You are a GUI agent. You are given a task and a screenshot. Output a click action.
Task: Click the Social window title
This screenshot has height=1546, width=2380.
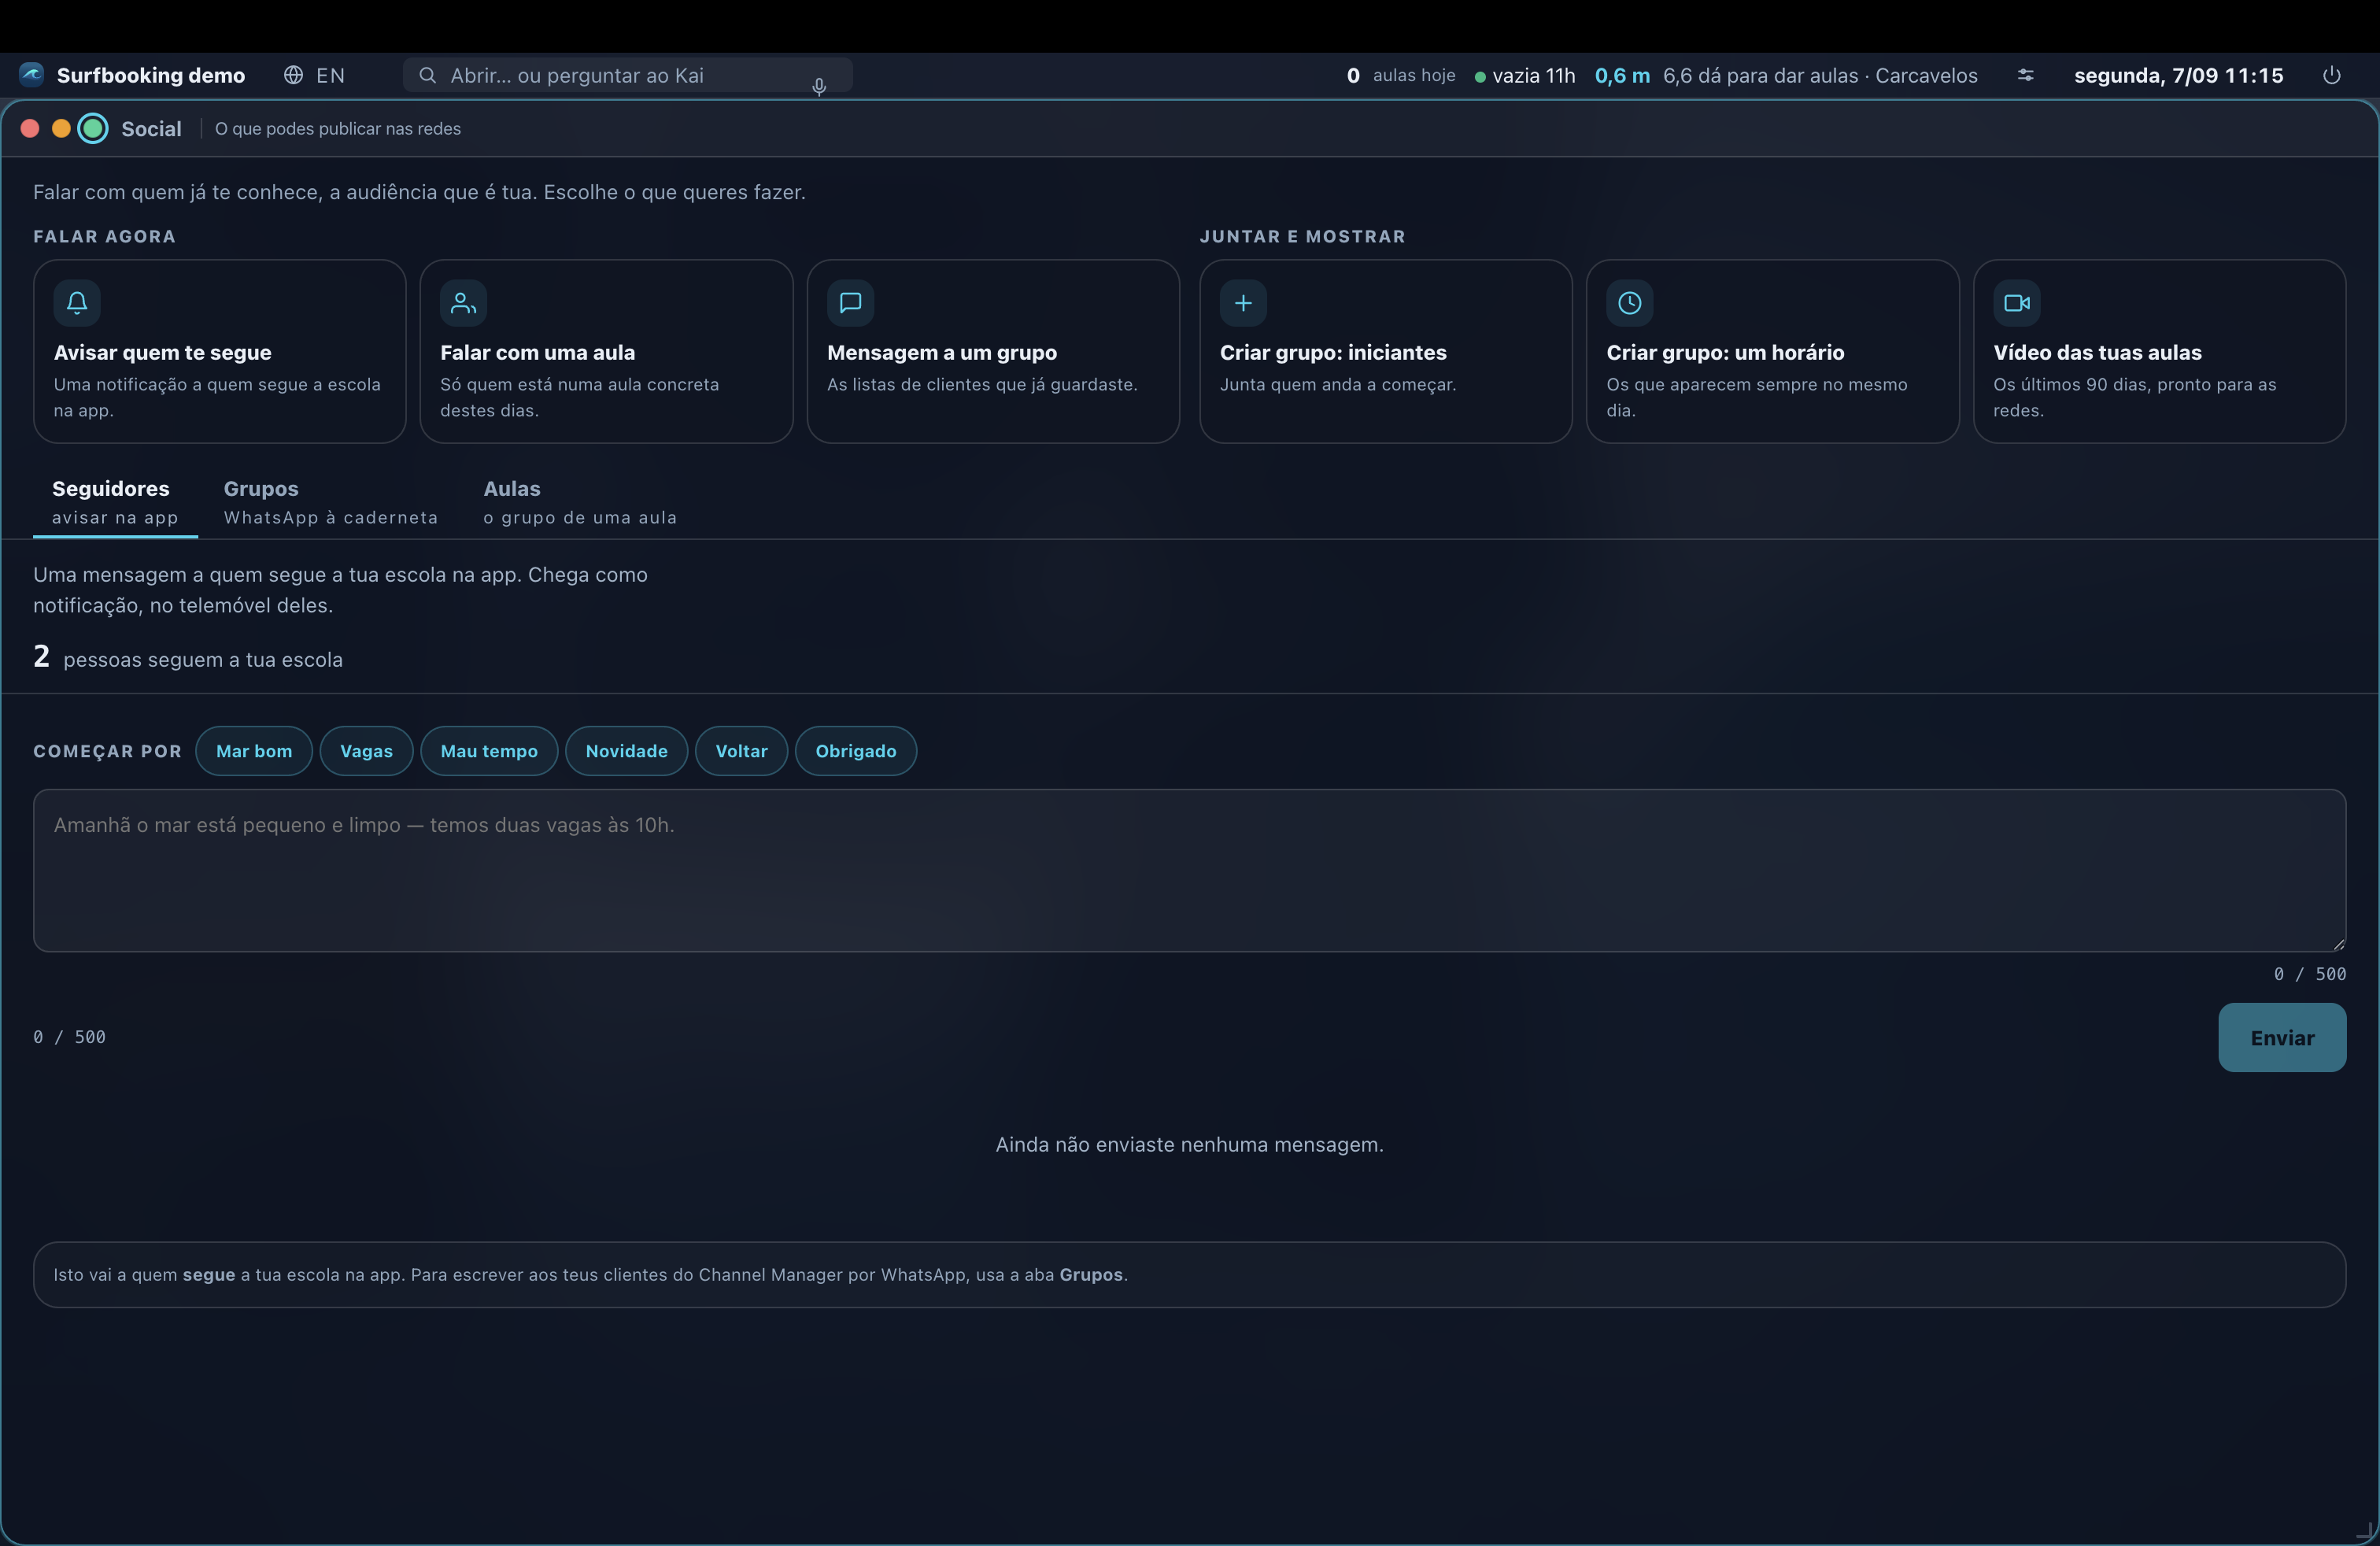(x=151, y=128)
